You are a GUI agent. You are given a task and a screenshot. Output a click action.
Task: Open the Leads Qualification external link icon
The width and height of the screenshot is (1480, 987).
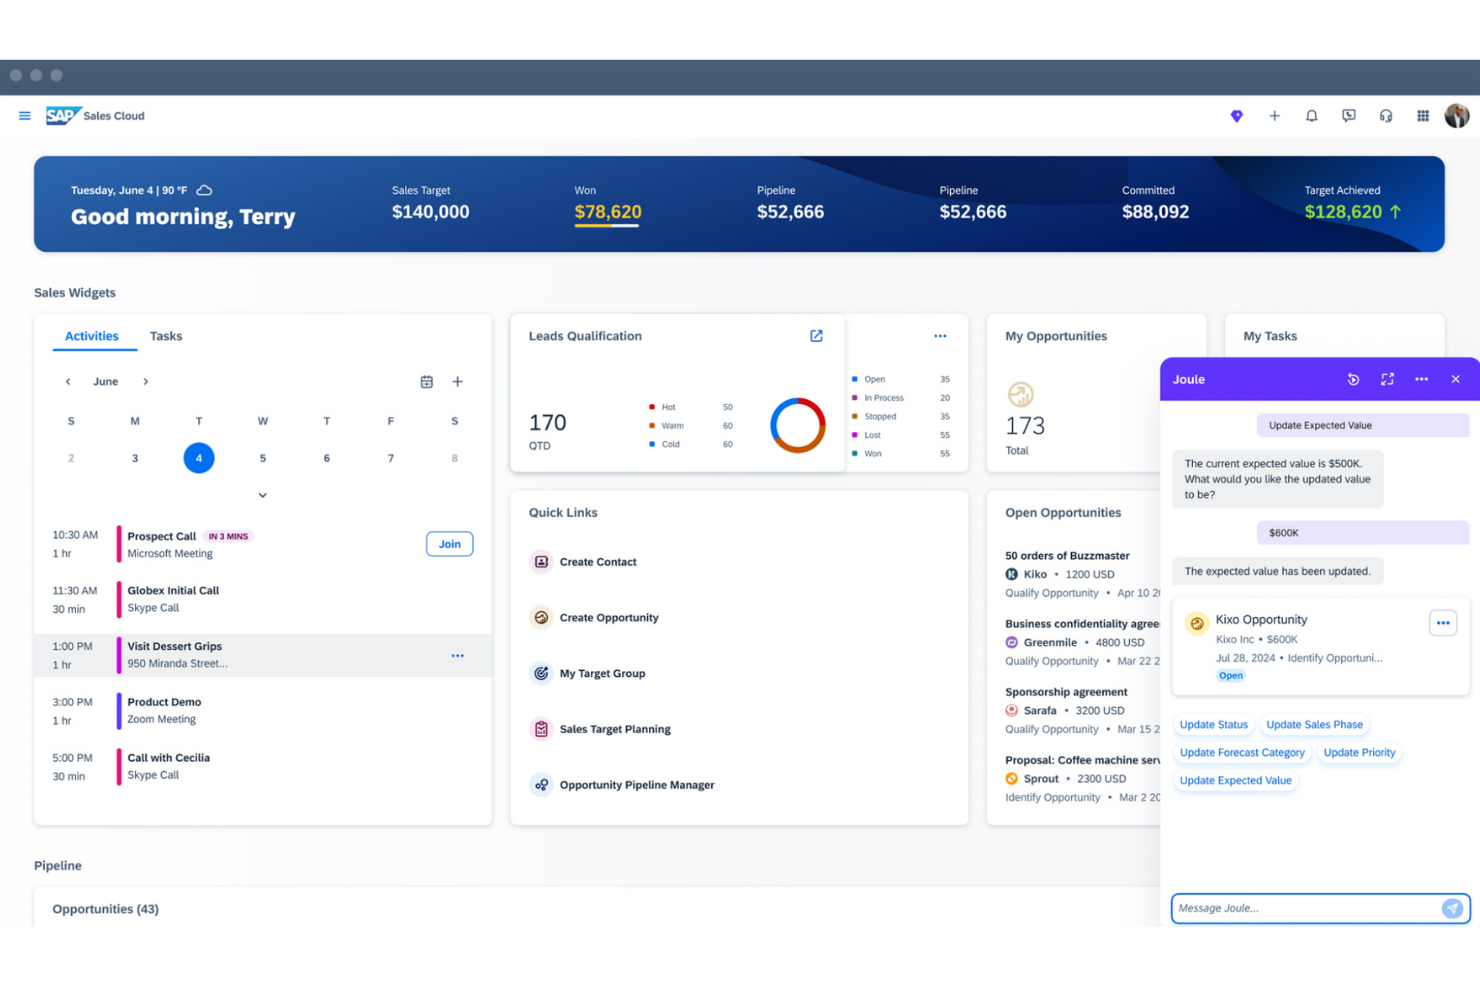816,336
